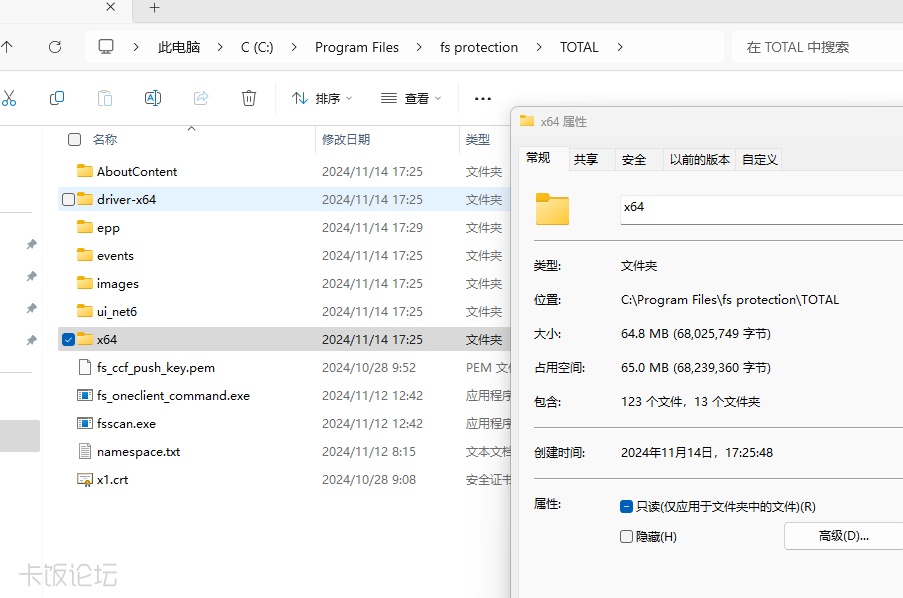The height and width of the screenshot is (598, 903).
Task: Click the large folder icon in properties dialog
Action: tap(552, 209)
